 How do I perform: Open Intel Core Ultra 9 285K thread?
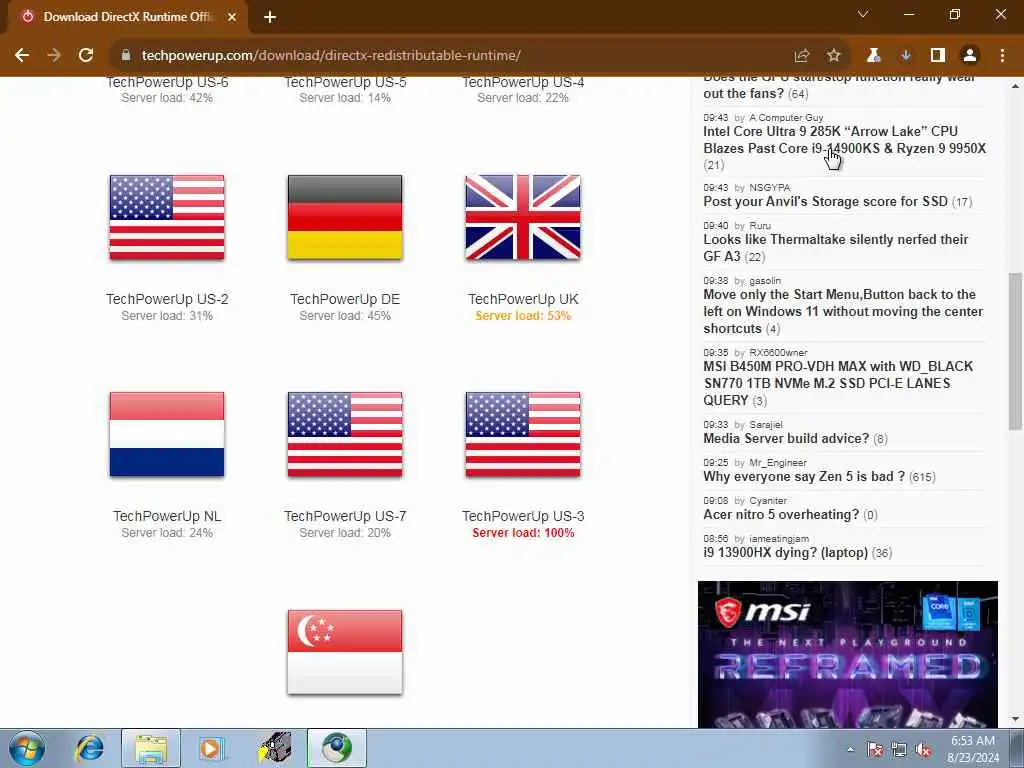pos(844,140)
